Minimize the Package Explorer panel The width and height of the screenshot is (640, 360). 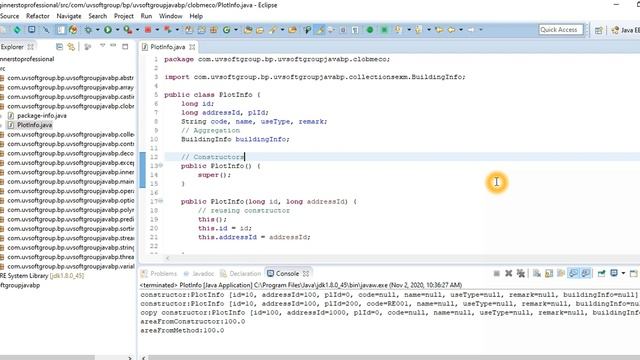113,45
